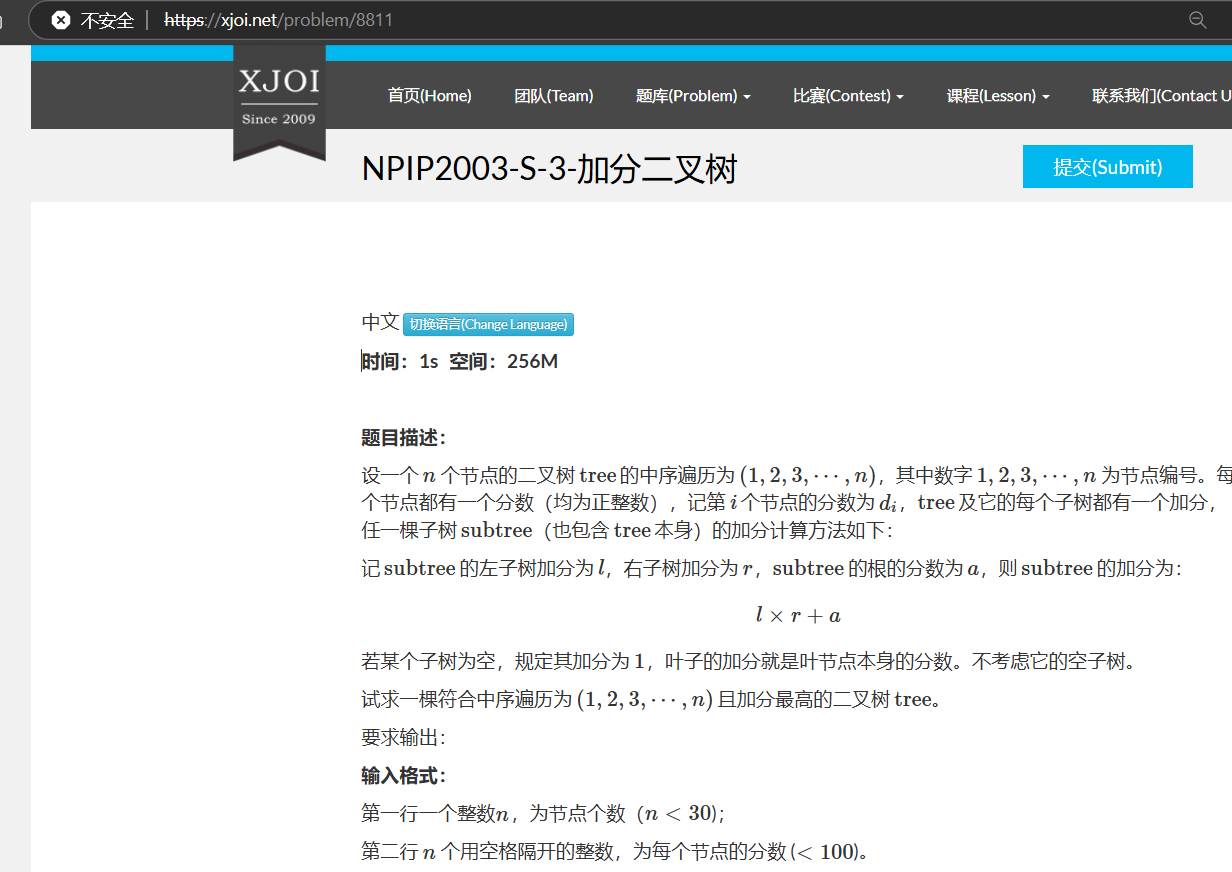This screenshot has width=1232, height=872.
Task: Go to 首页(Home) page
Action: 429,96
